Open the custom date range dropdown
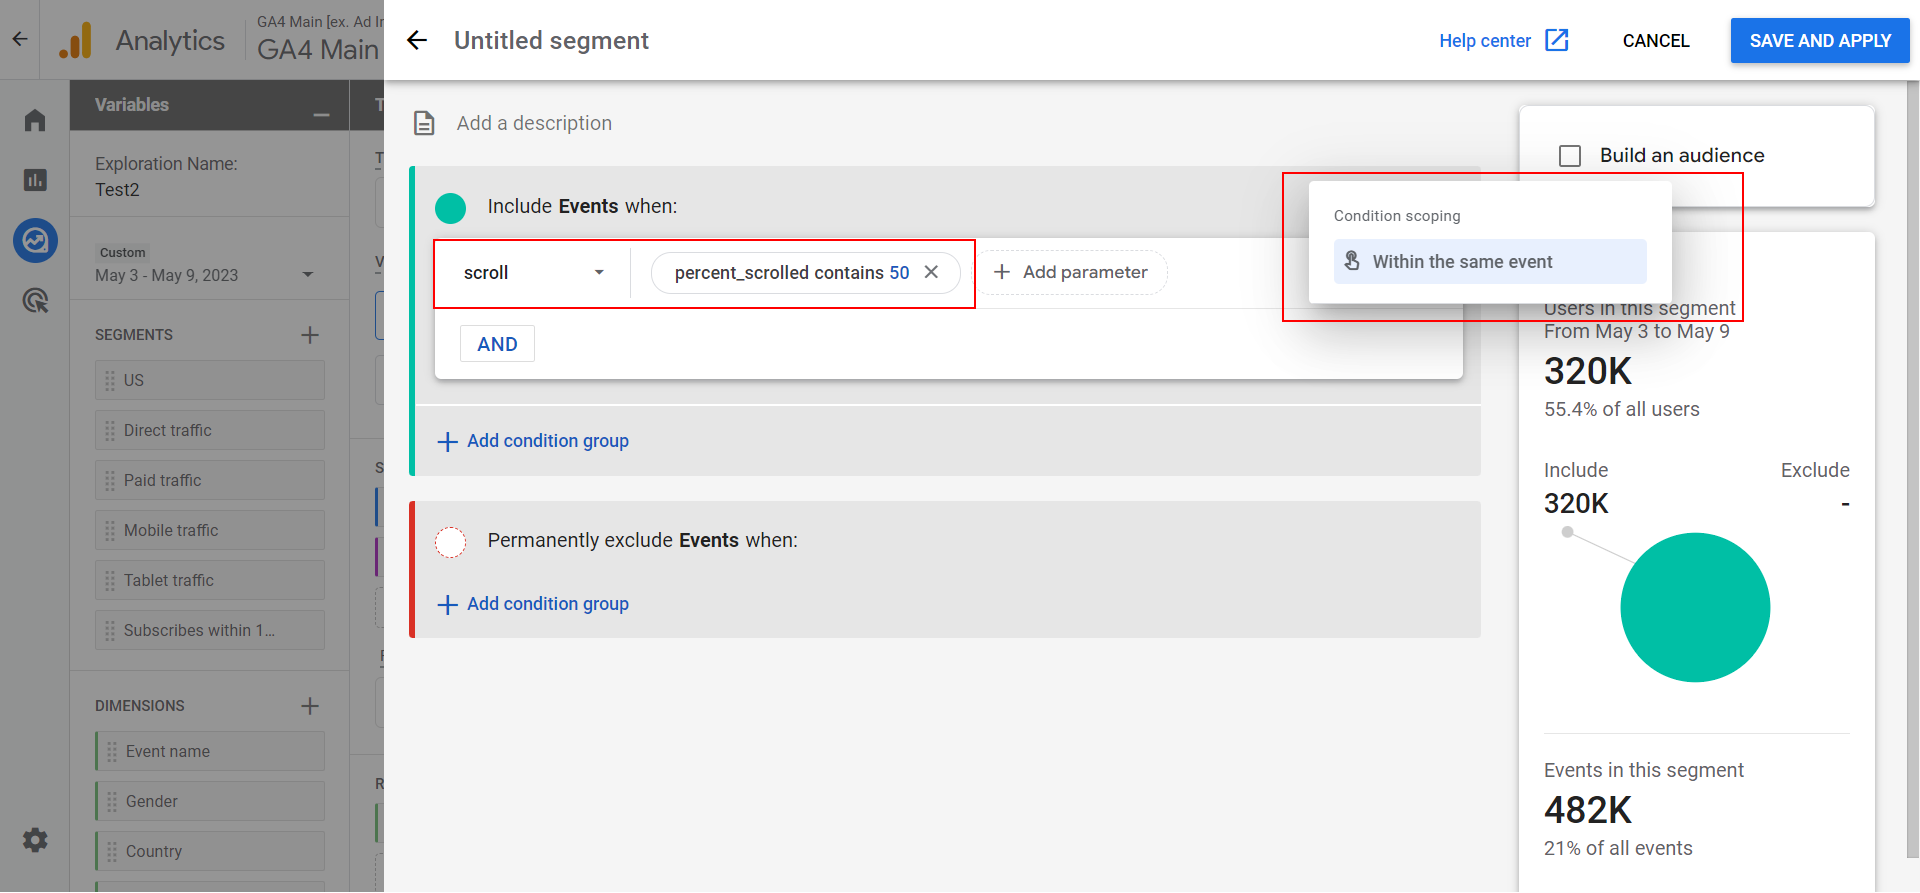This screenshot has width=1920, height=893. tap(307, 275)
